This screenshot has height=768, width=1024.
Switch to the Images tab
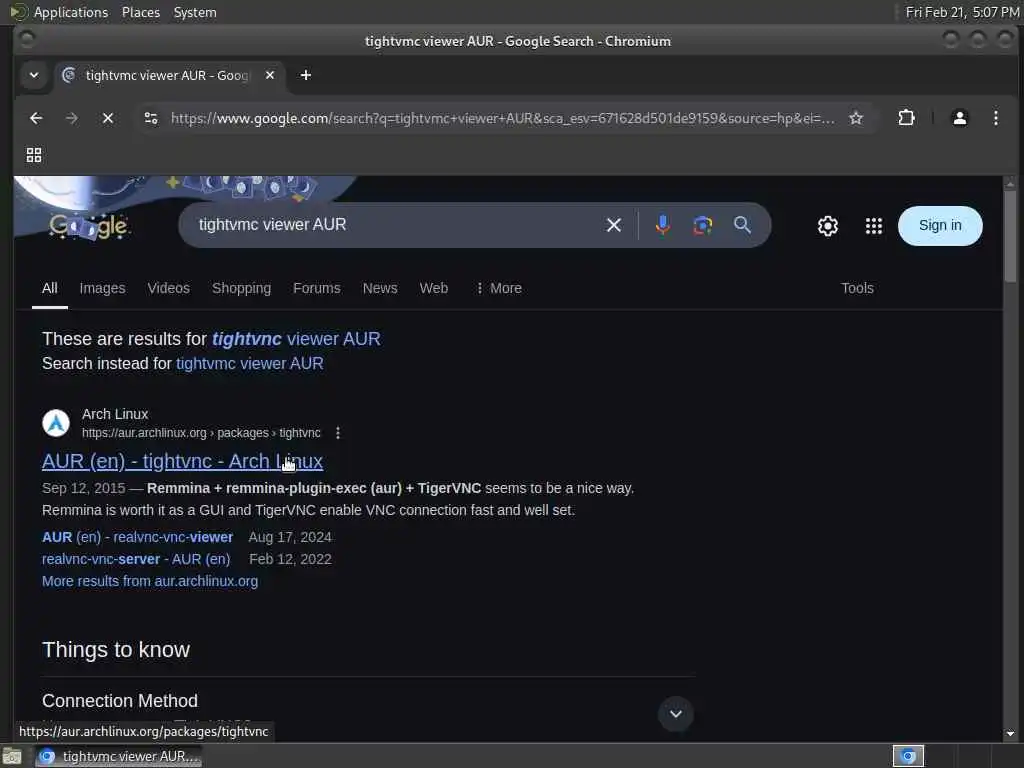pos(102,288)
